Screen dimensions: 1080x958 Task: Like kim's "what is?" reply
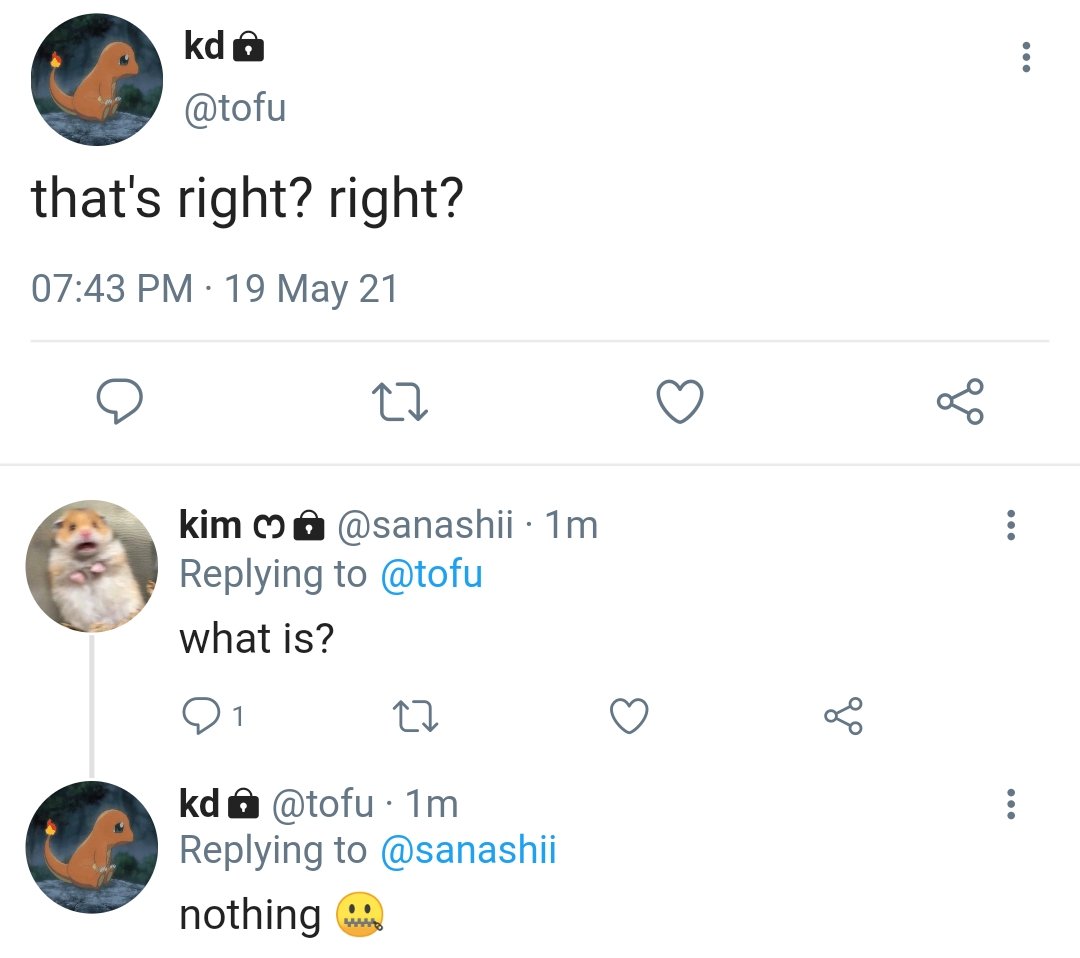pos(629,716)
